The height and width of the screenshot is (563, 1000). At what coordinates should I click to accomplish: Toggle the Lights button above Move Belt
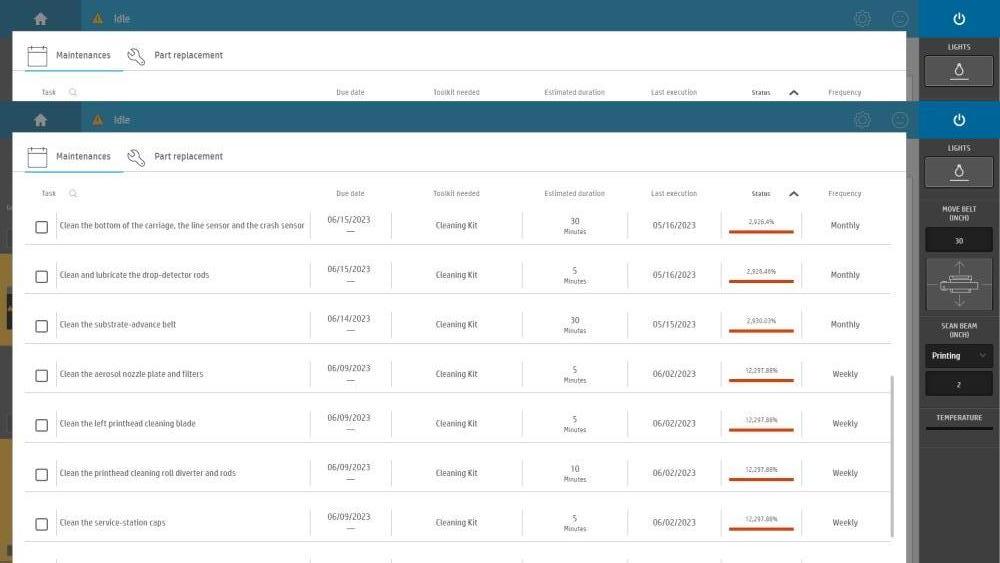tap(958, 172)
